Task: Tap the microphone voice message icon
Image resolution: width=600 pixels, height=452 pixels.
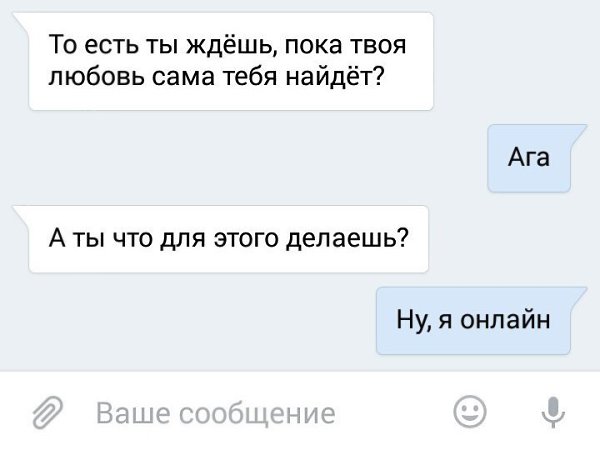Action: coord(553,412)
